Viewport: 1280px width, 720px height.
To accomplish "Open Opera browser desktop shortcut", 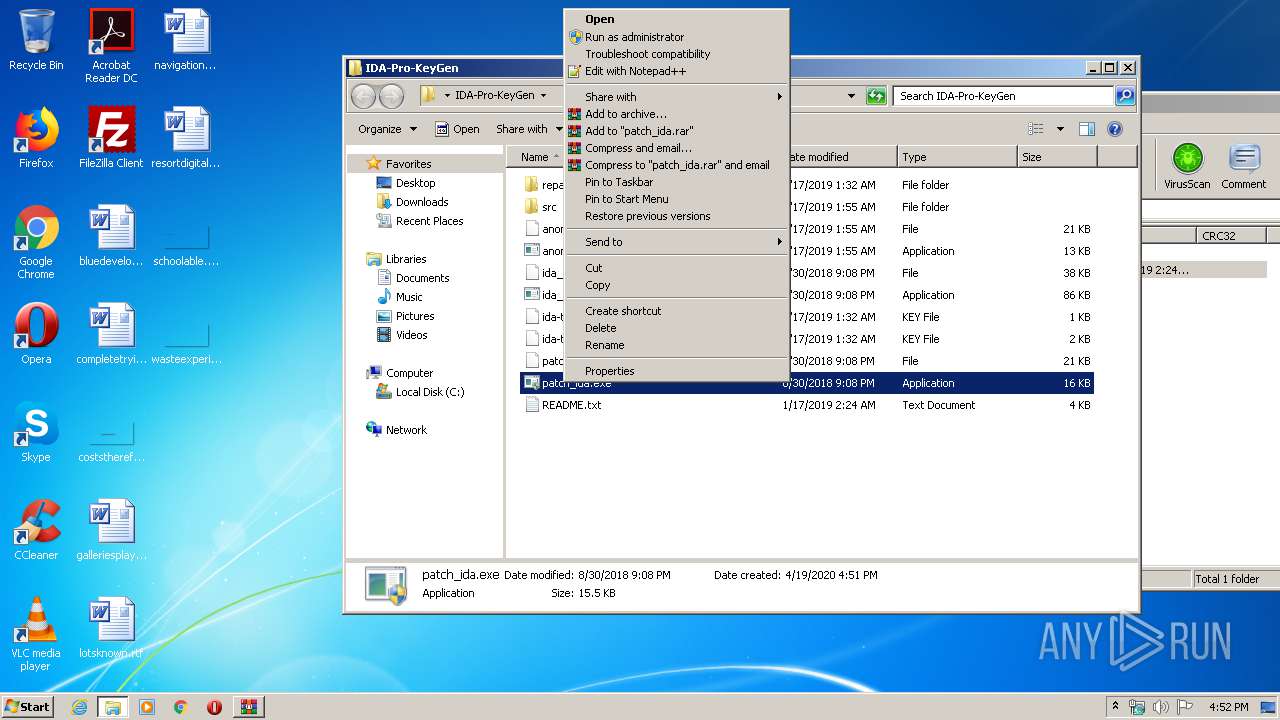I will (x=36, y=334).
